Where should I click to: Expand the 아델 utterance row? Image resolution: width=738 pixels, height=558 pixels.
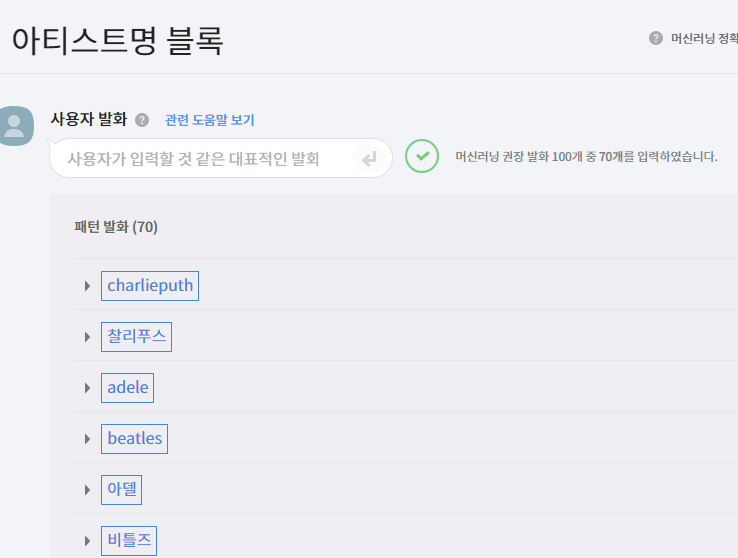[87, 490]
